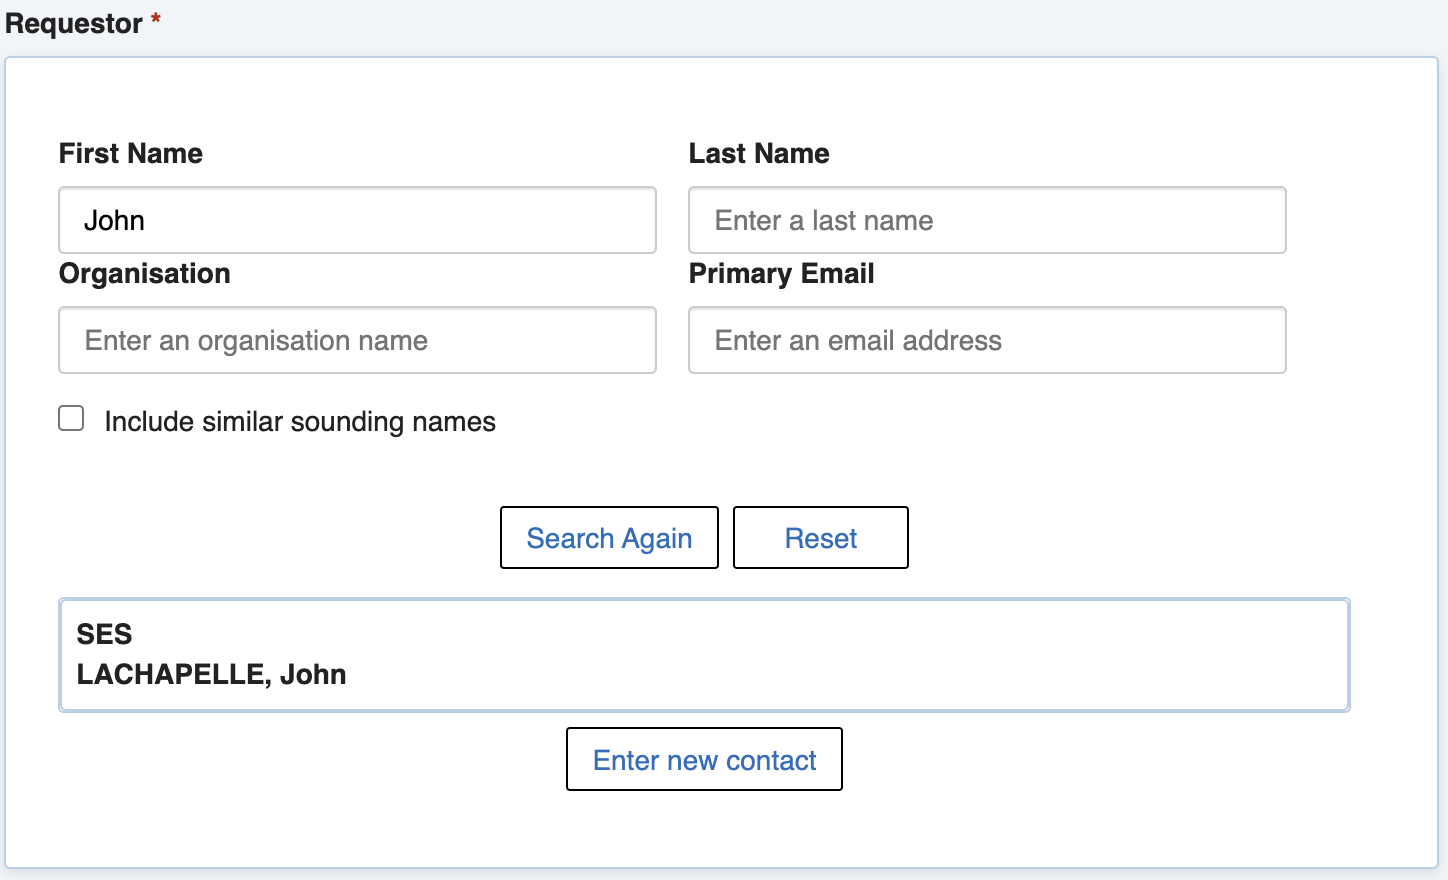
Task: Enable Include similar sounding names checkbox
Action: (71, 418)
